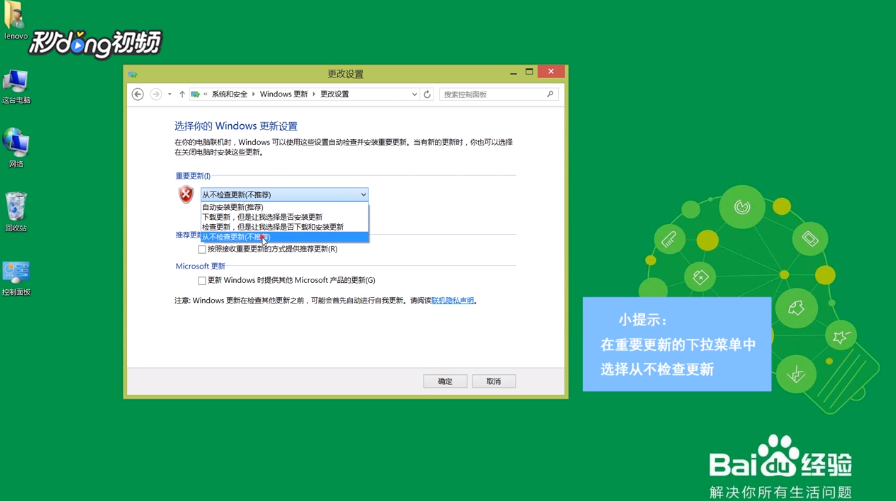The width and height of the screenshot is (896, 501).
Task: Choose 从不检查更新(不推荐) list option
Action: pyautogui.click(x=285, y=237)
